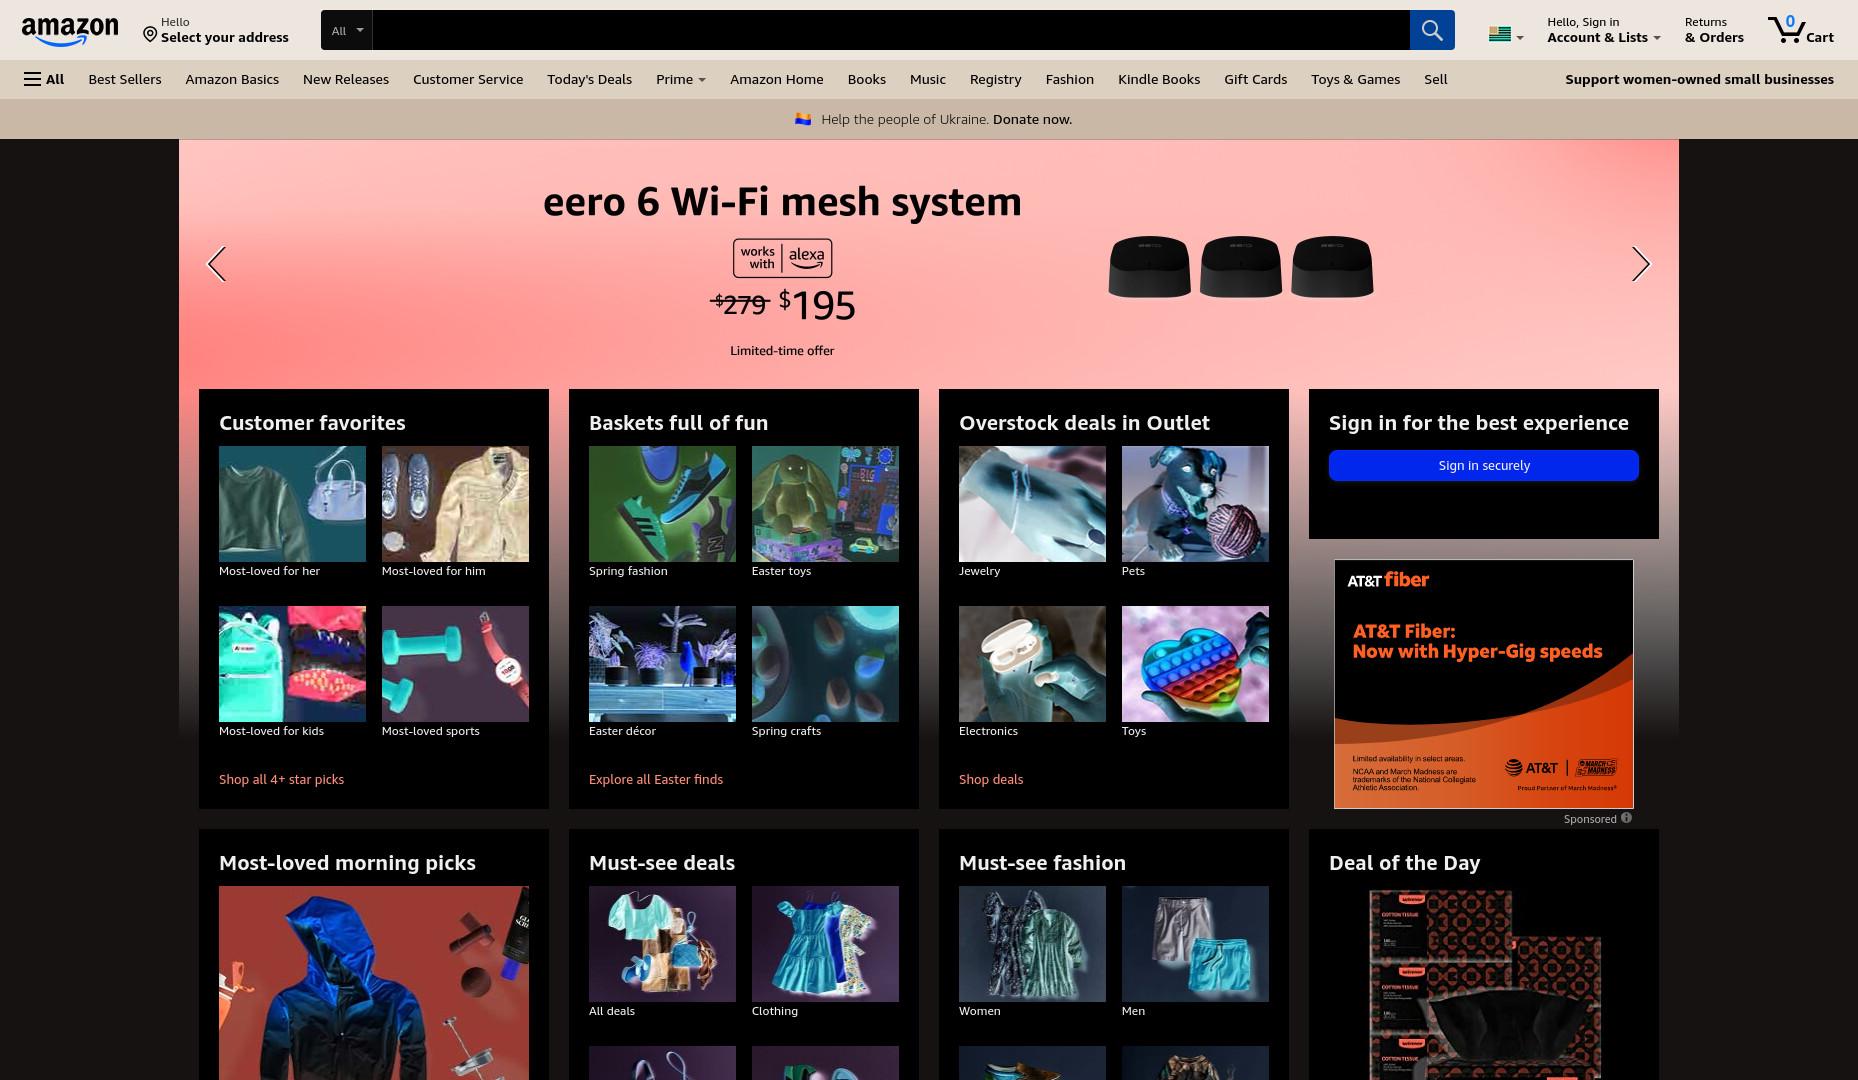Viewport: 1858px width, 1080px height.
Task: Open Clothing deals thumbnail
Action: tap(825, 944)
